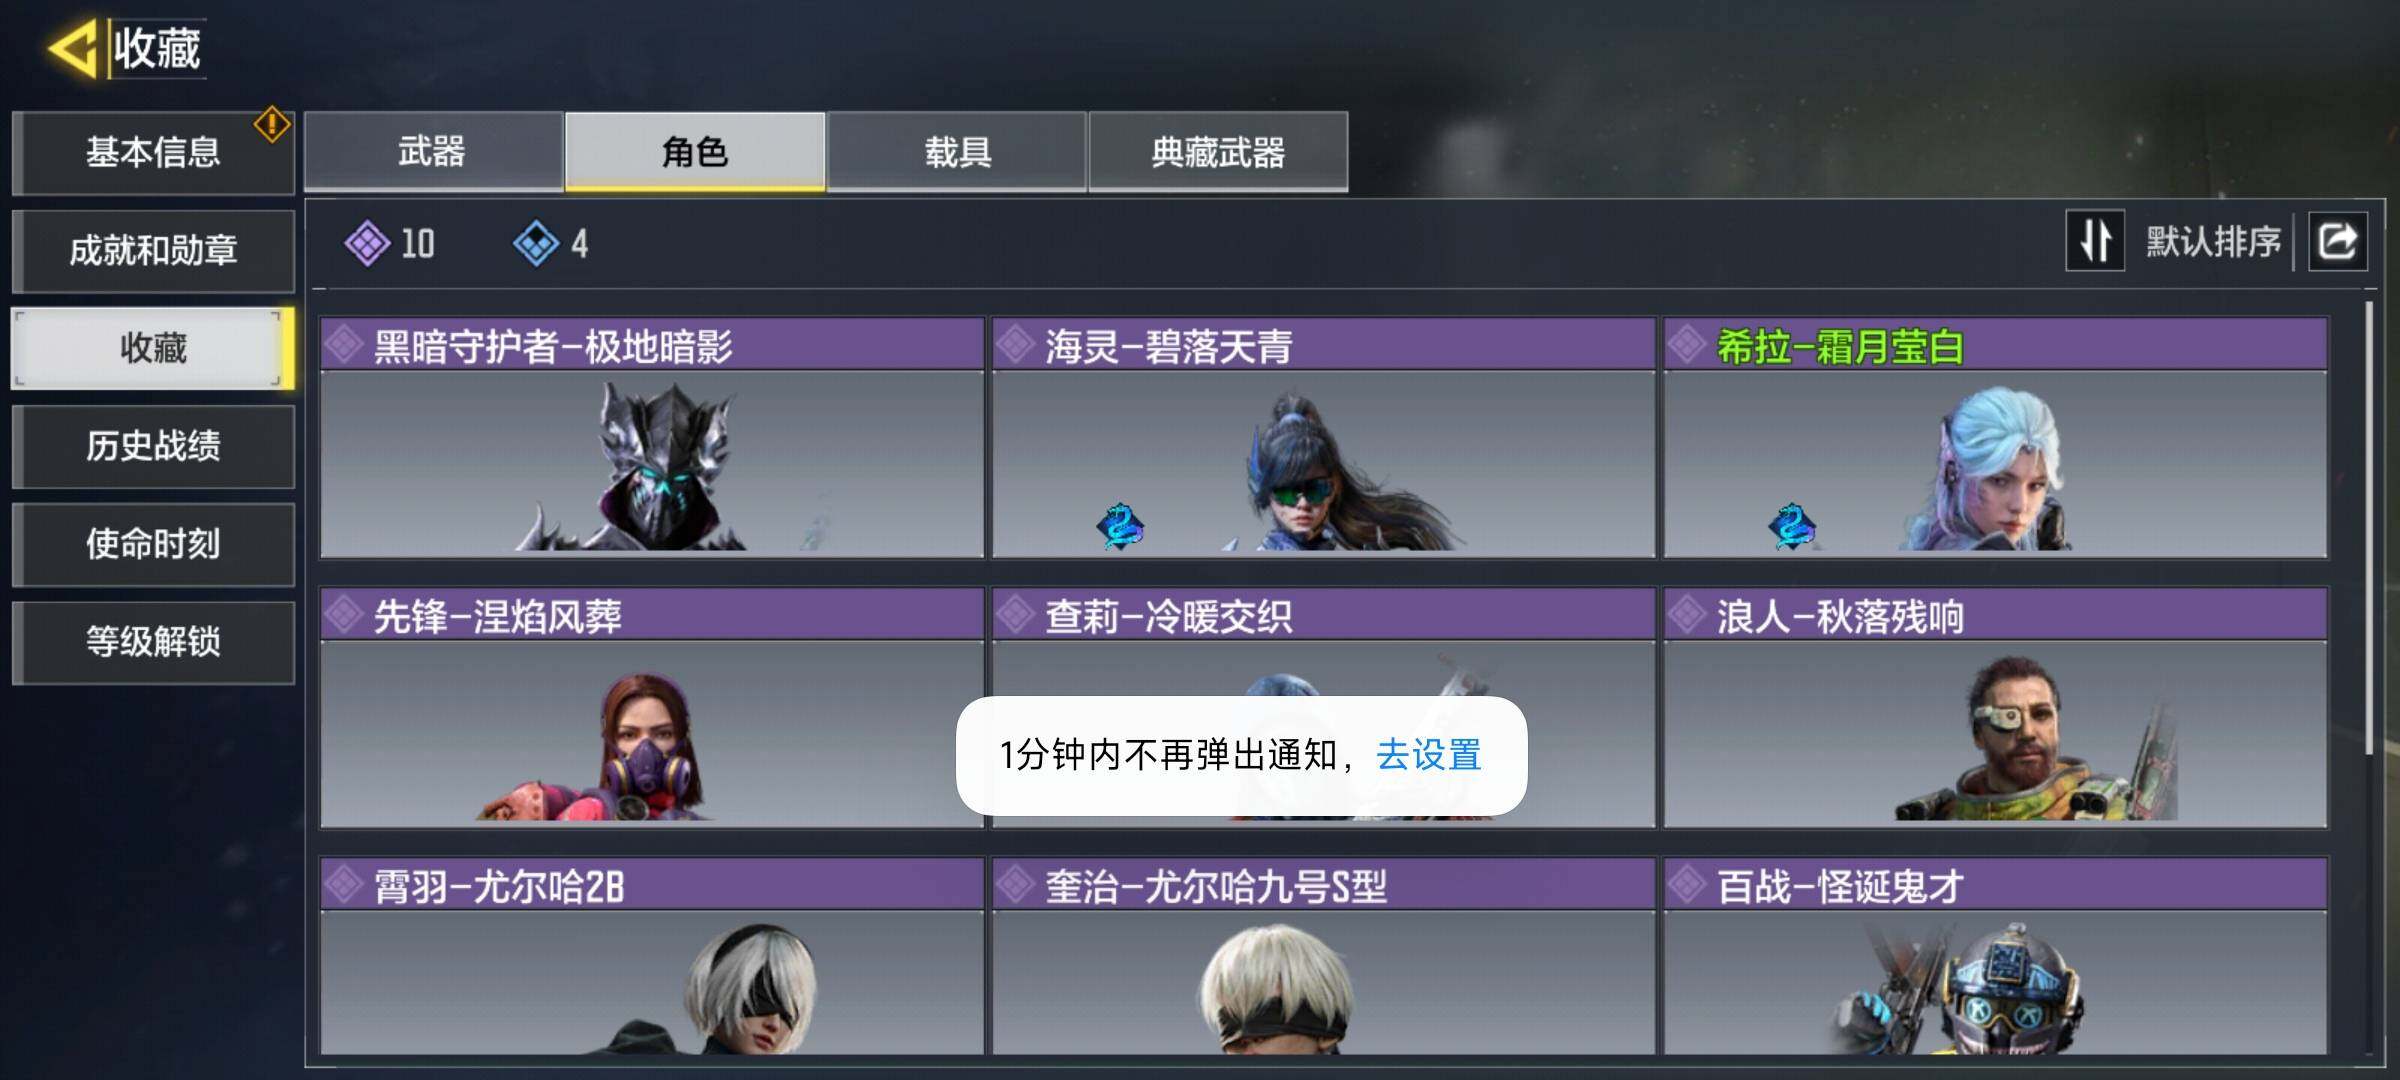
Task: Click the blue dragon emblem on 海灵 card
Action: tap(1120, 526)
